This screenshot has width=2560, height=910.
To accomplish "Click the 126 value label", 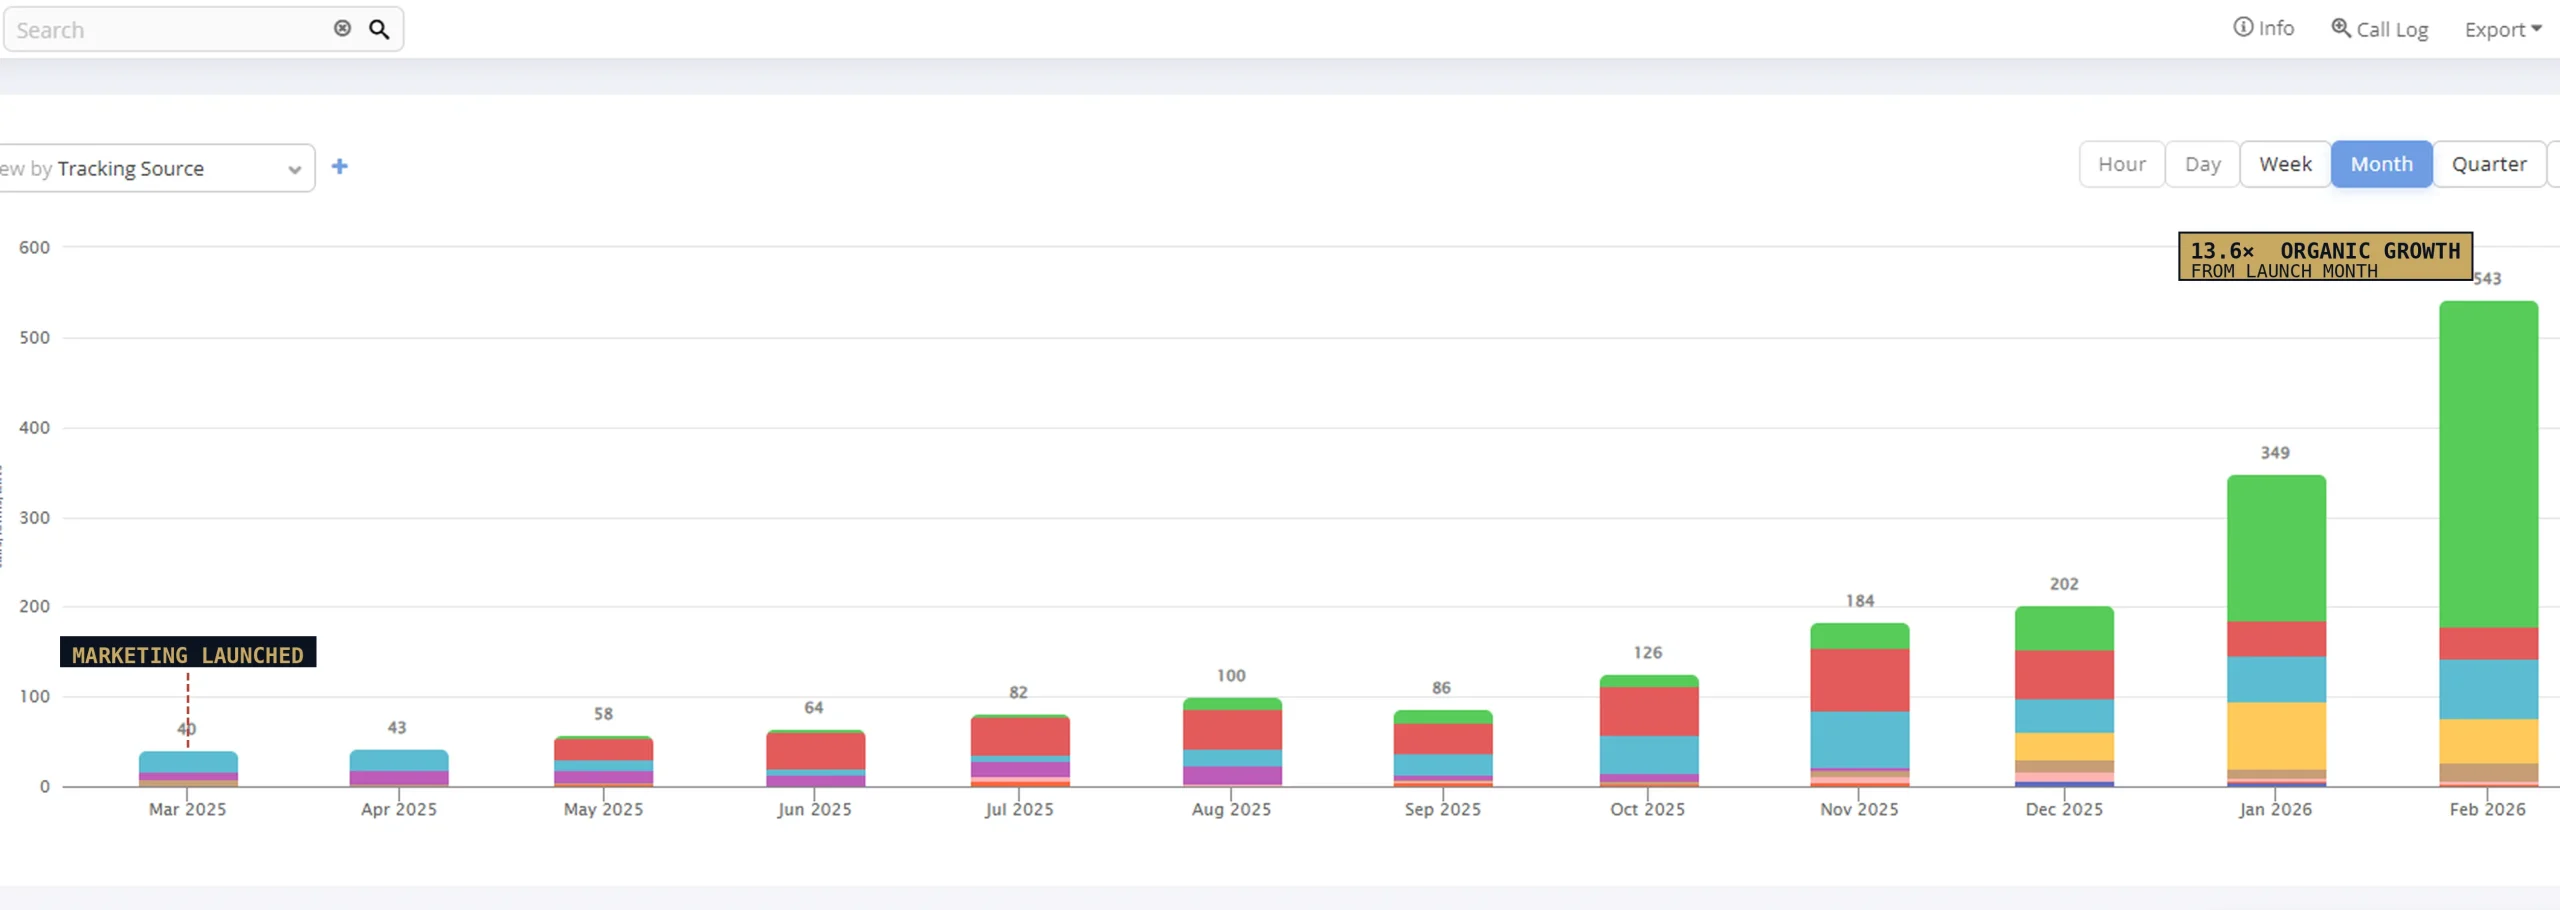I will [x=1648, y=653].
